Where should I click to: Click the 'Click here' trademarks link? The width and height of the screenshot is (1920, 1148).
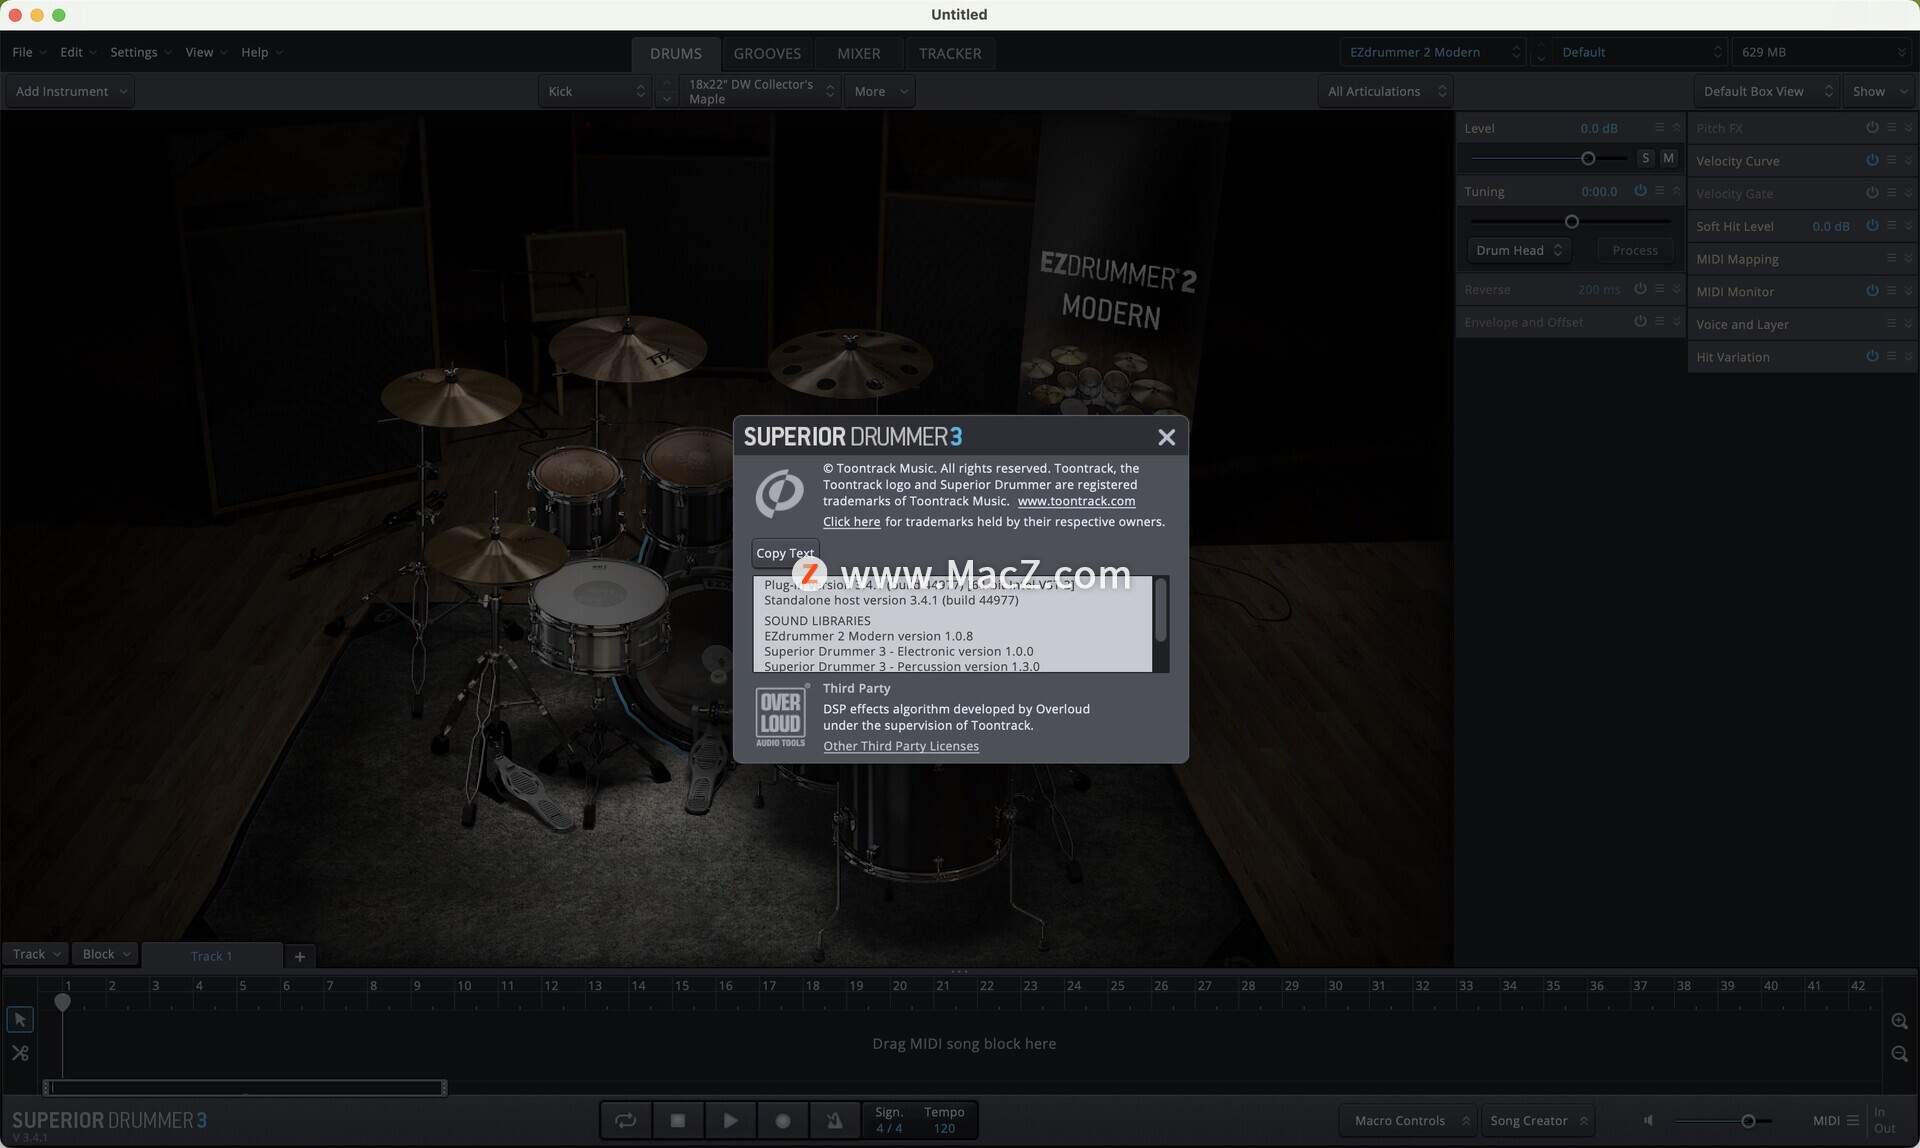(x=852, y=522)
